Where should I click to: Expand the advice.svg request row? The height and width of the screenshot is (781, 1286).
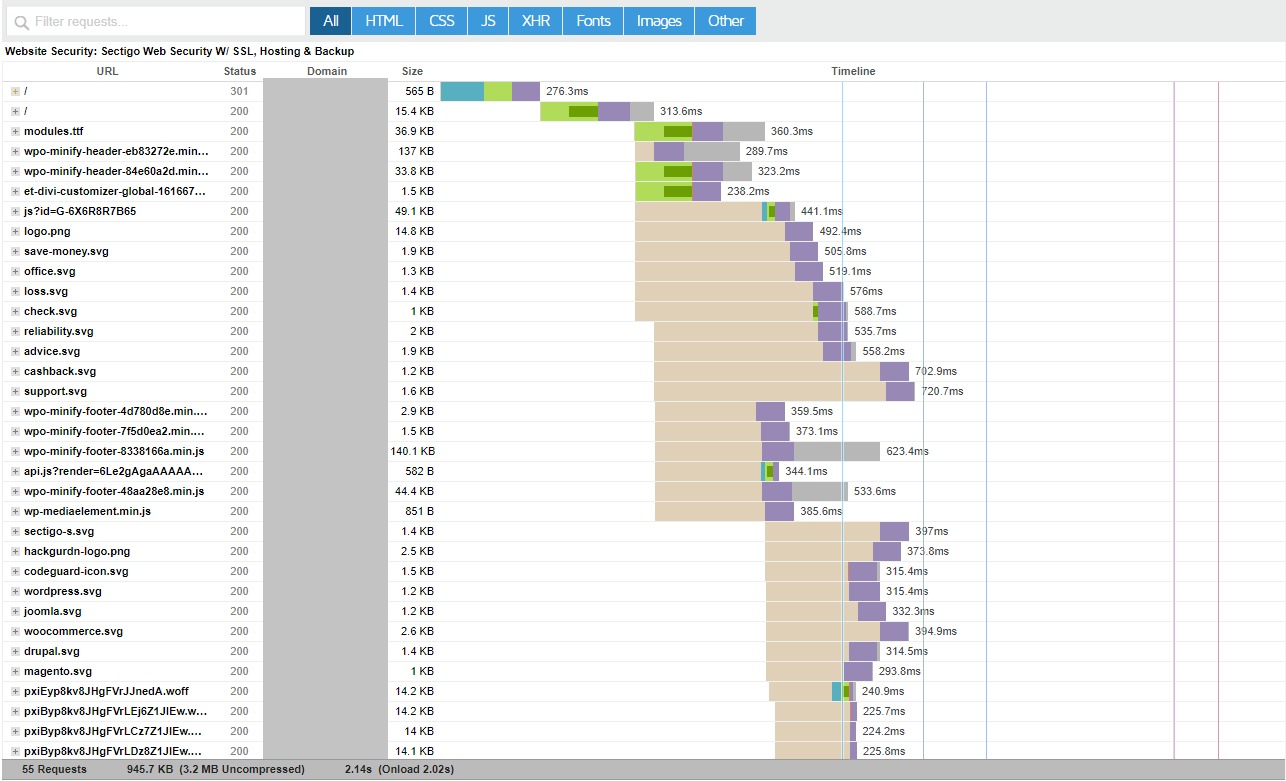[15, 351]
